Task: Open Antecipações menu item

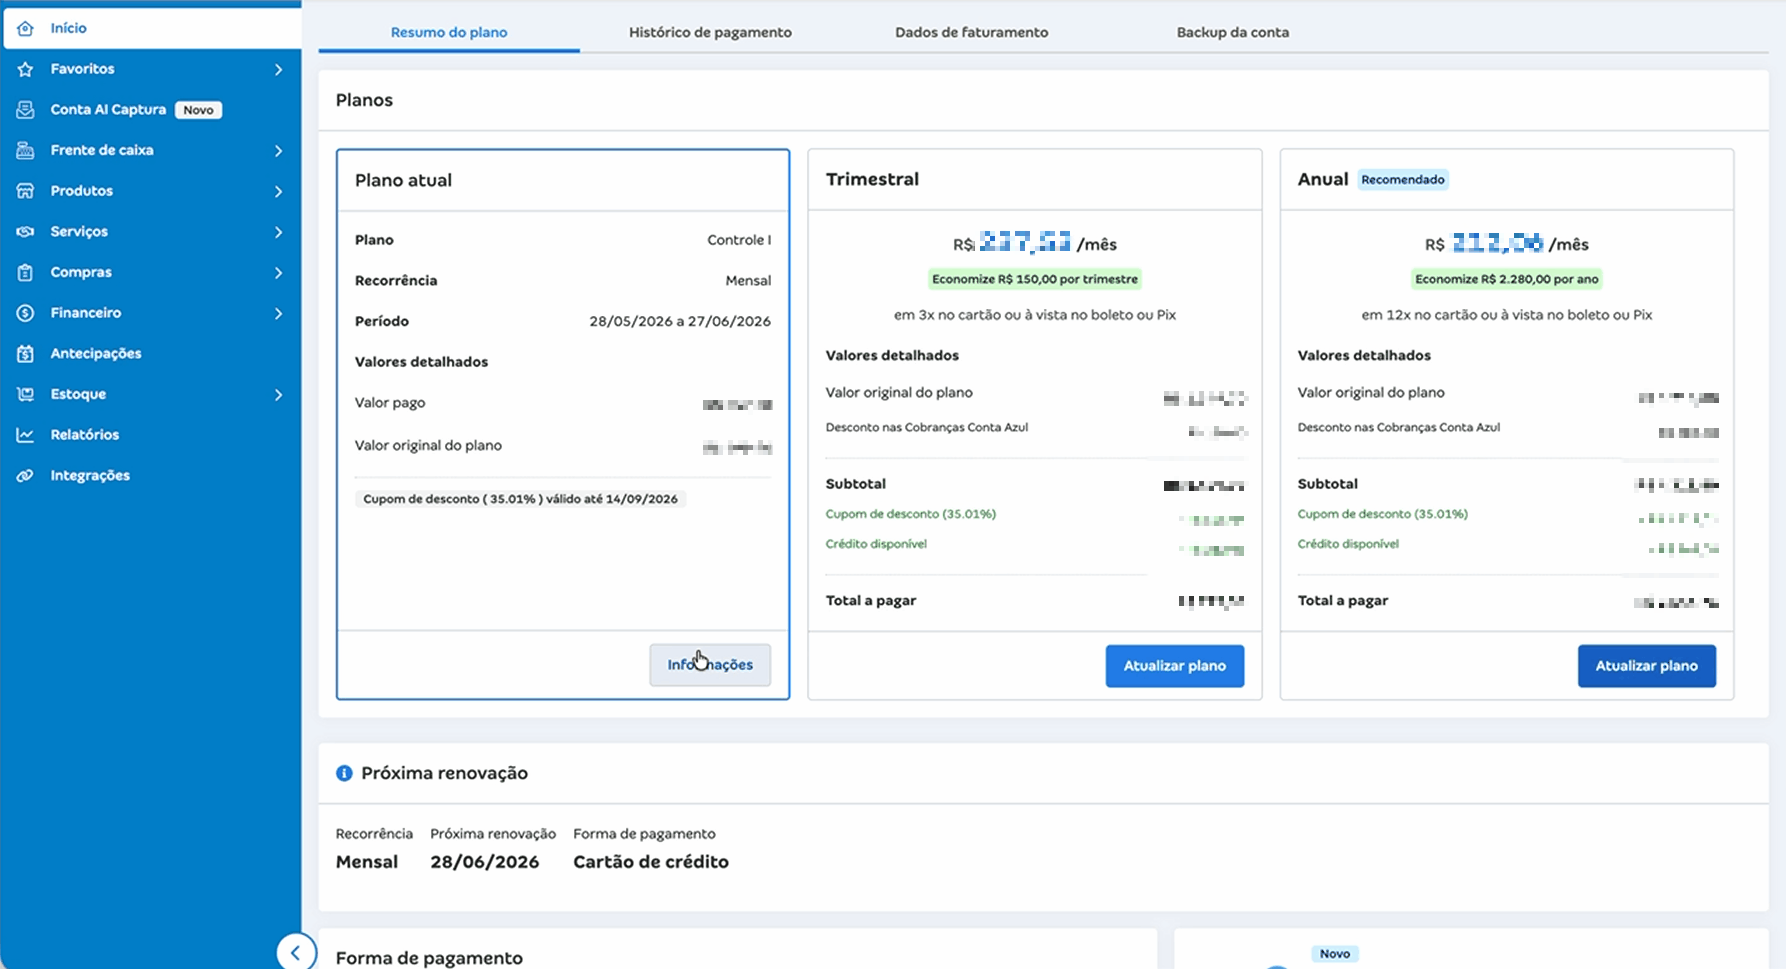Action: pyautogui.click(x=152, y=354)
